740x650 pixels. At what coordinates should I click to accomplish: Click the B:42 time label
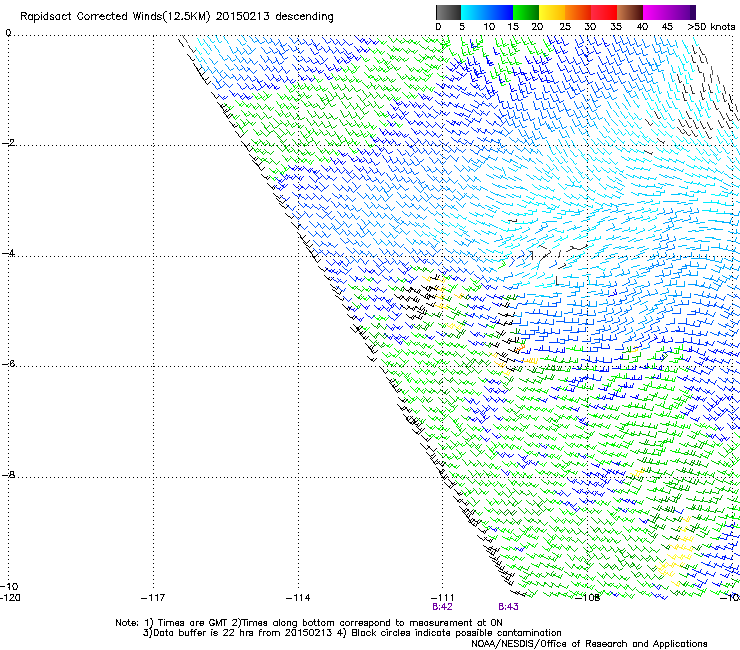click(x=442, y=607)
